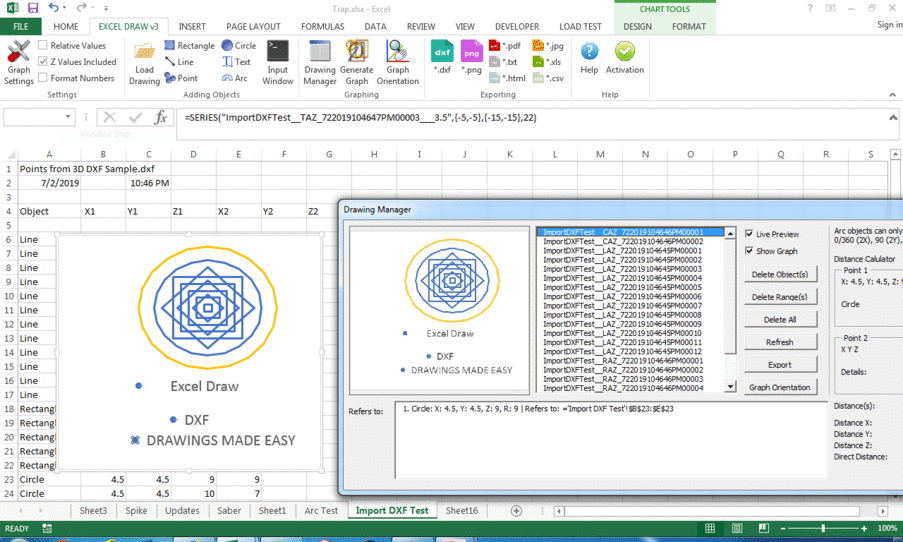Click the zoom slider handle
The image size is (903, 542).
pyautogui.click(x=823, y=528)
